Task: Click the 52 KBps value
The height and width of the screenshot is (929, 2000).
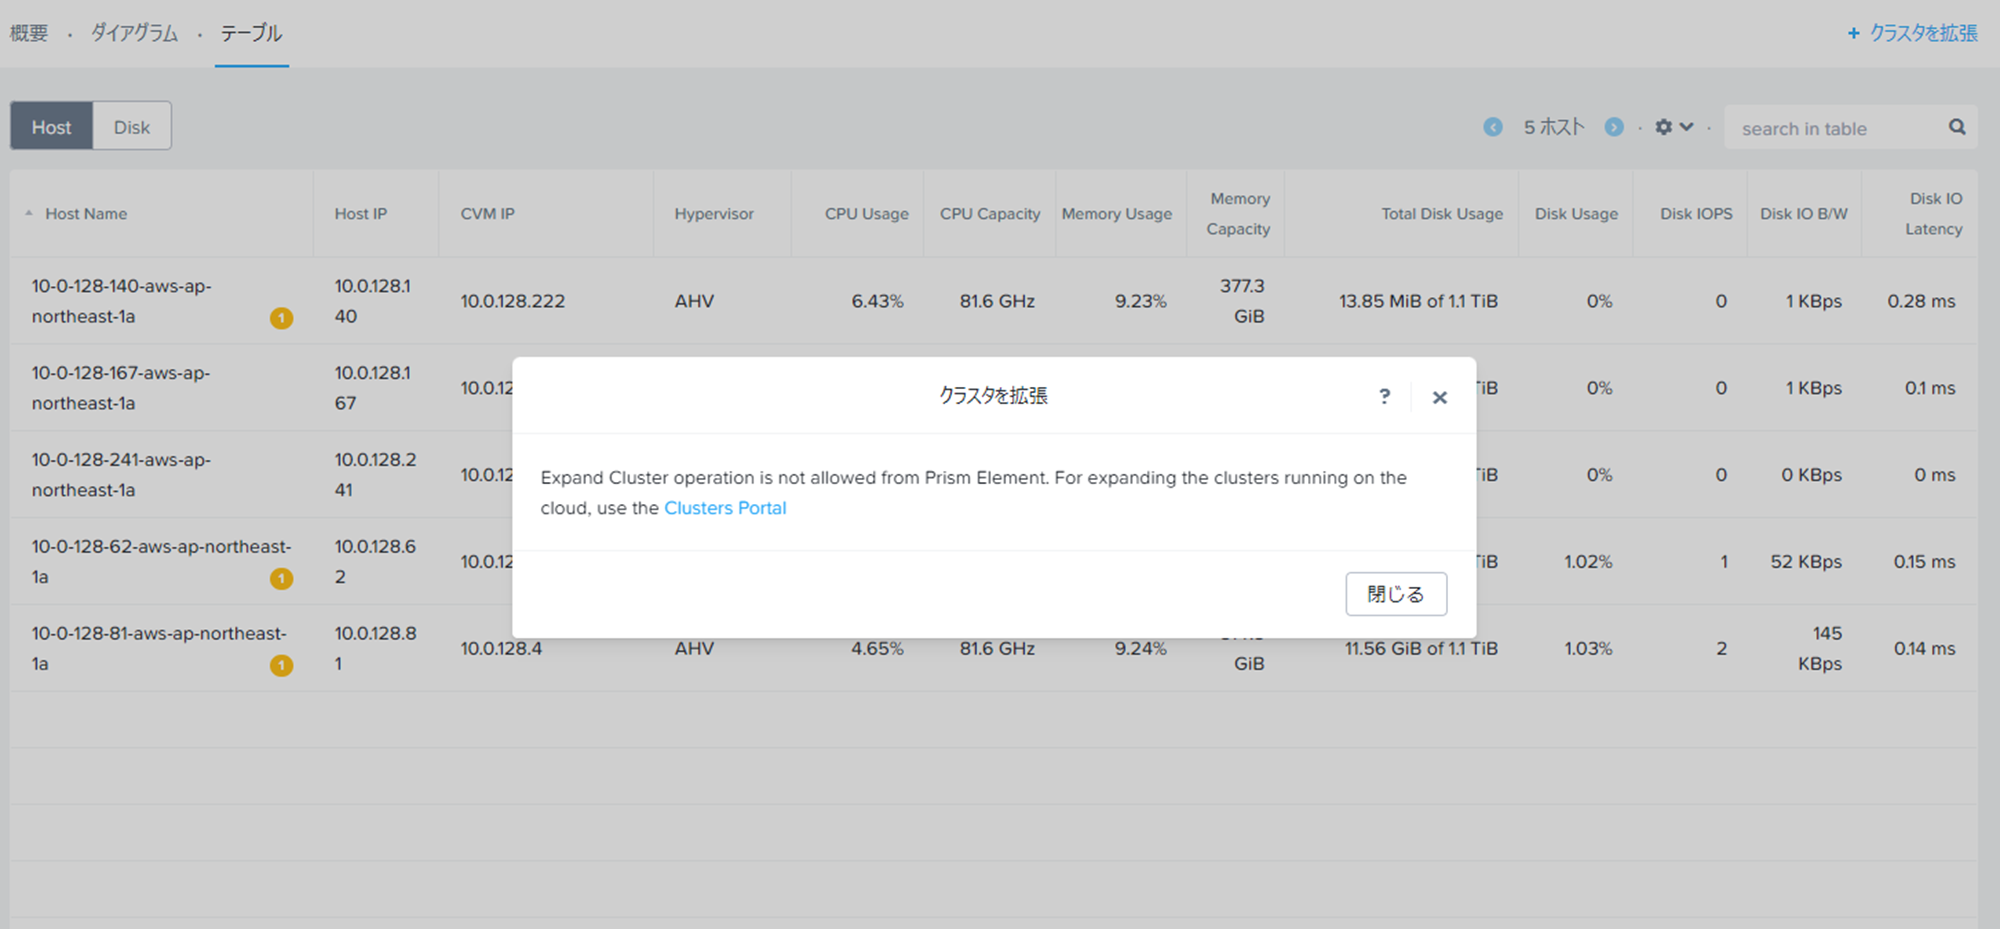Action: tap(1806, 562)
